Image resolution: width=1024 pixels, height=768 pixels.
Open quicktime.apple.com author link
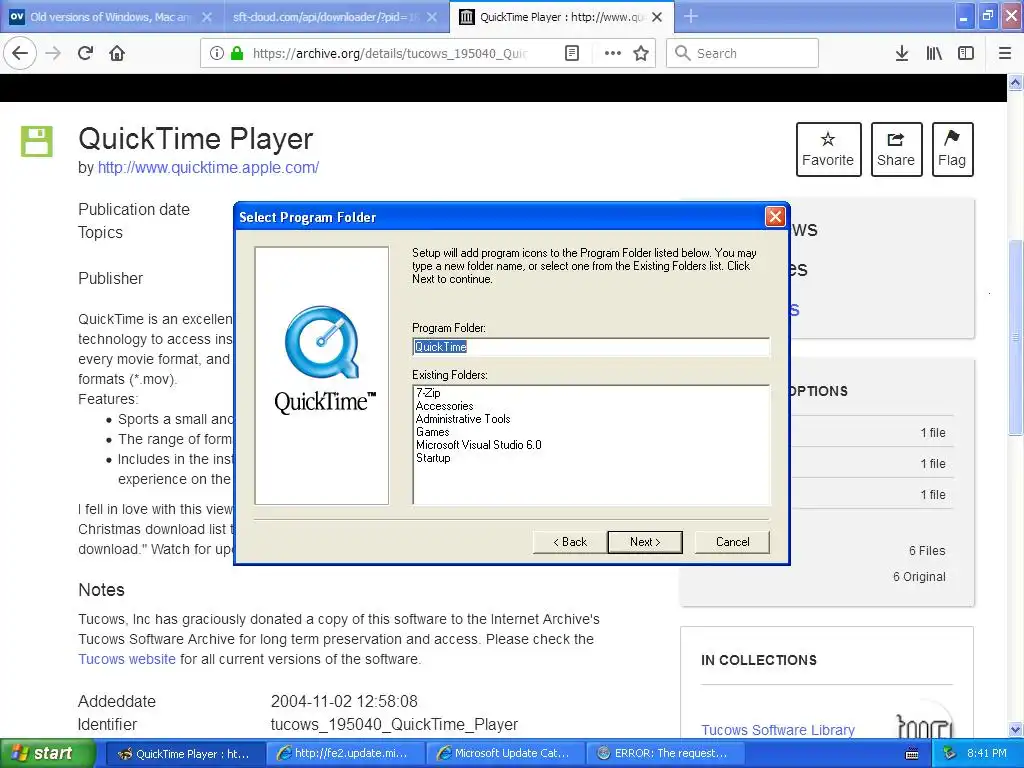[208, 167]
